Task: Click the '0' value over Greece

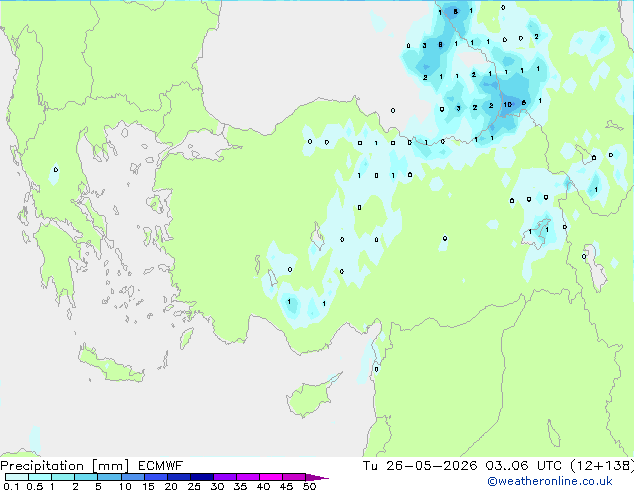Action: tap(56, 170)
